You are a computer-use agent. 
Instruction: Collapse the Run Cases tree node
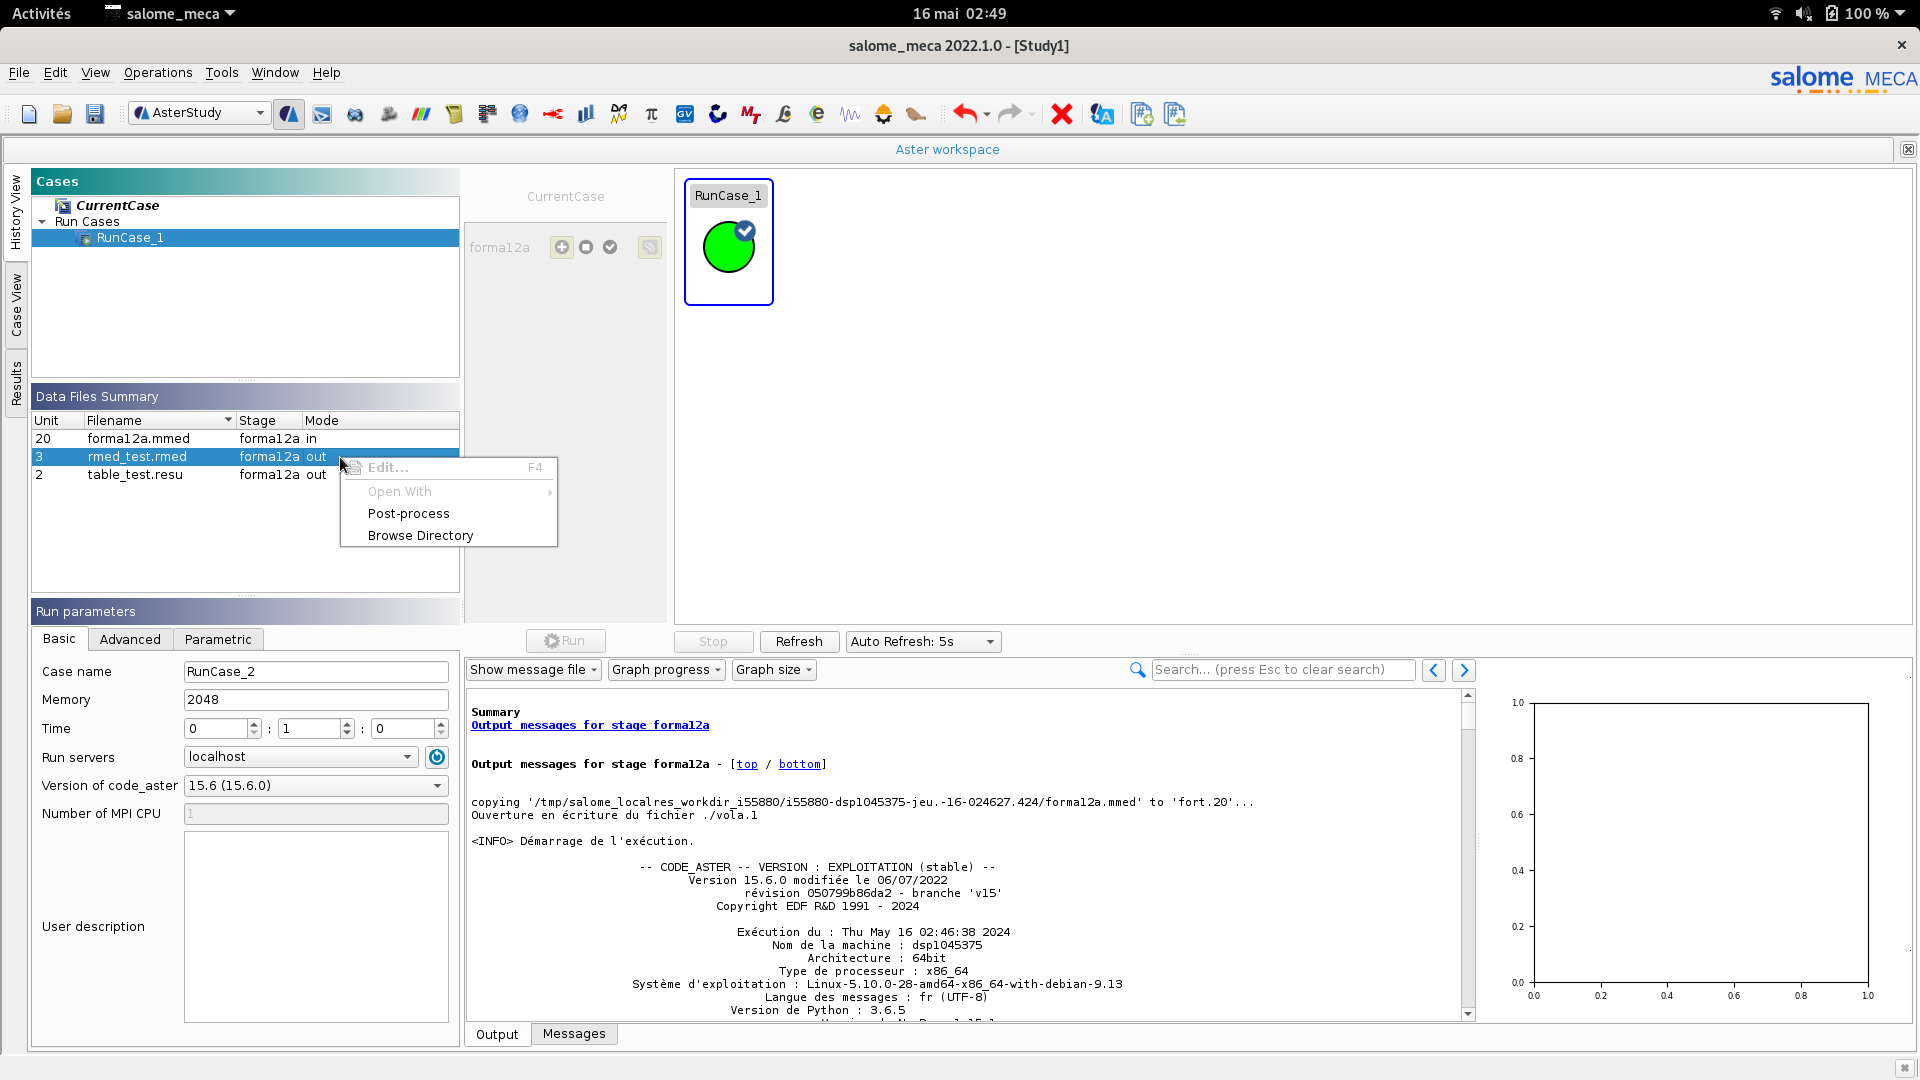pos(43,222)
